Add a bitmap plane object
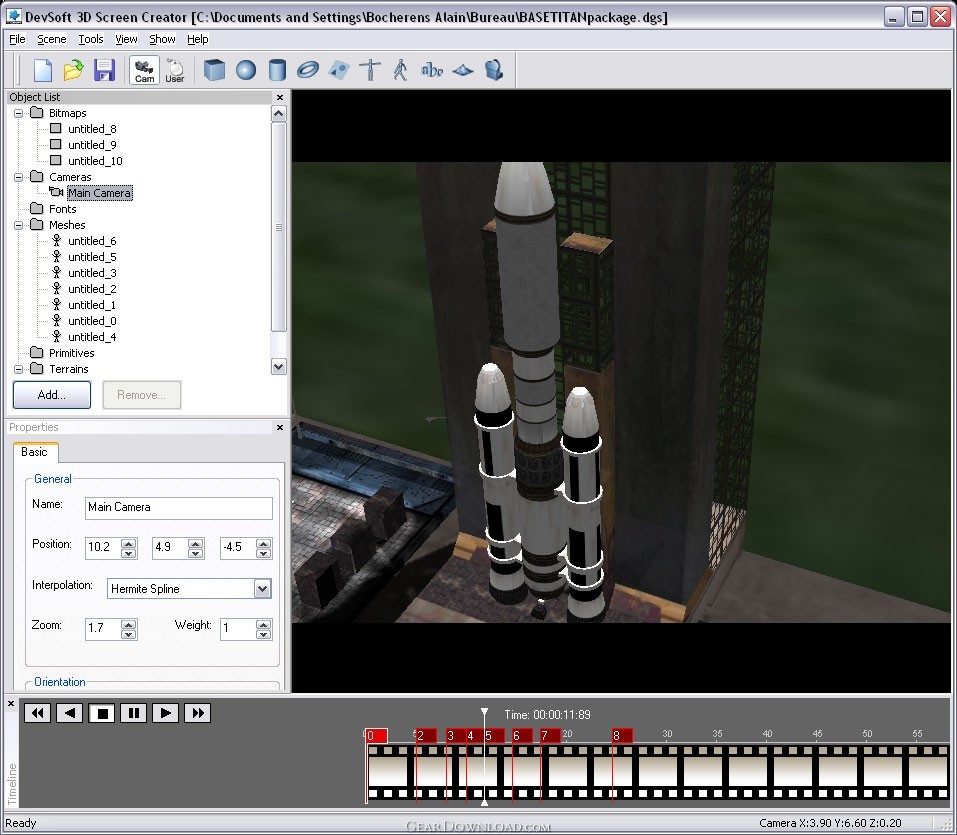This screenshot has width=957, height=835. (x=339, y=70)
